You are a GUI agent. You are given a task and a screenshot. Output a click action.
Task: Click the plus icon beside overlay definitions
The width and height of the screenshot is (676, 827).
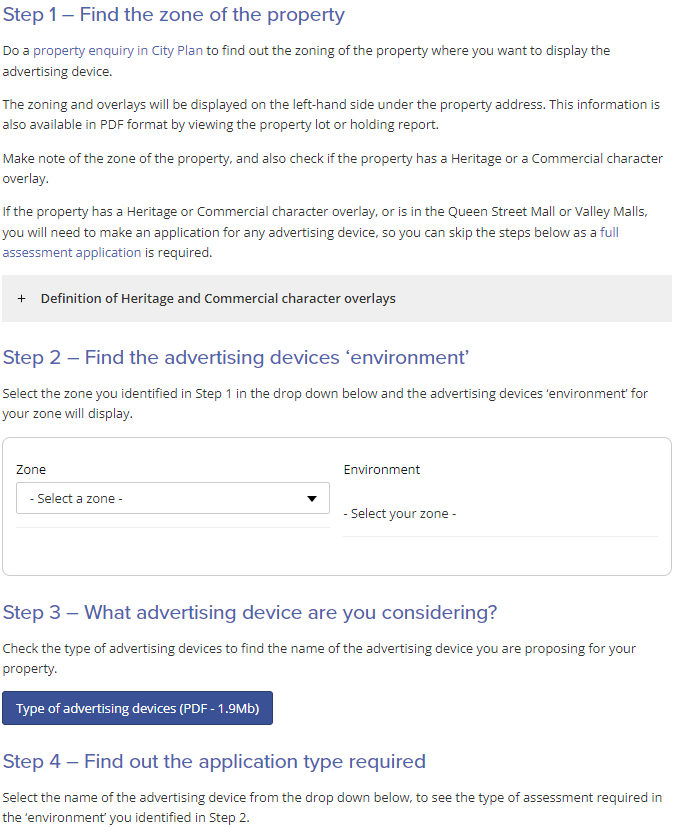(x=21, y=298)
